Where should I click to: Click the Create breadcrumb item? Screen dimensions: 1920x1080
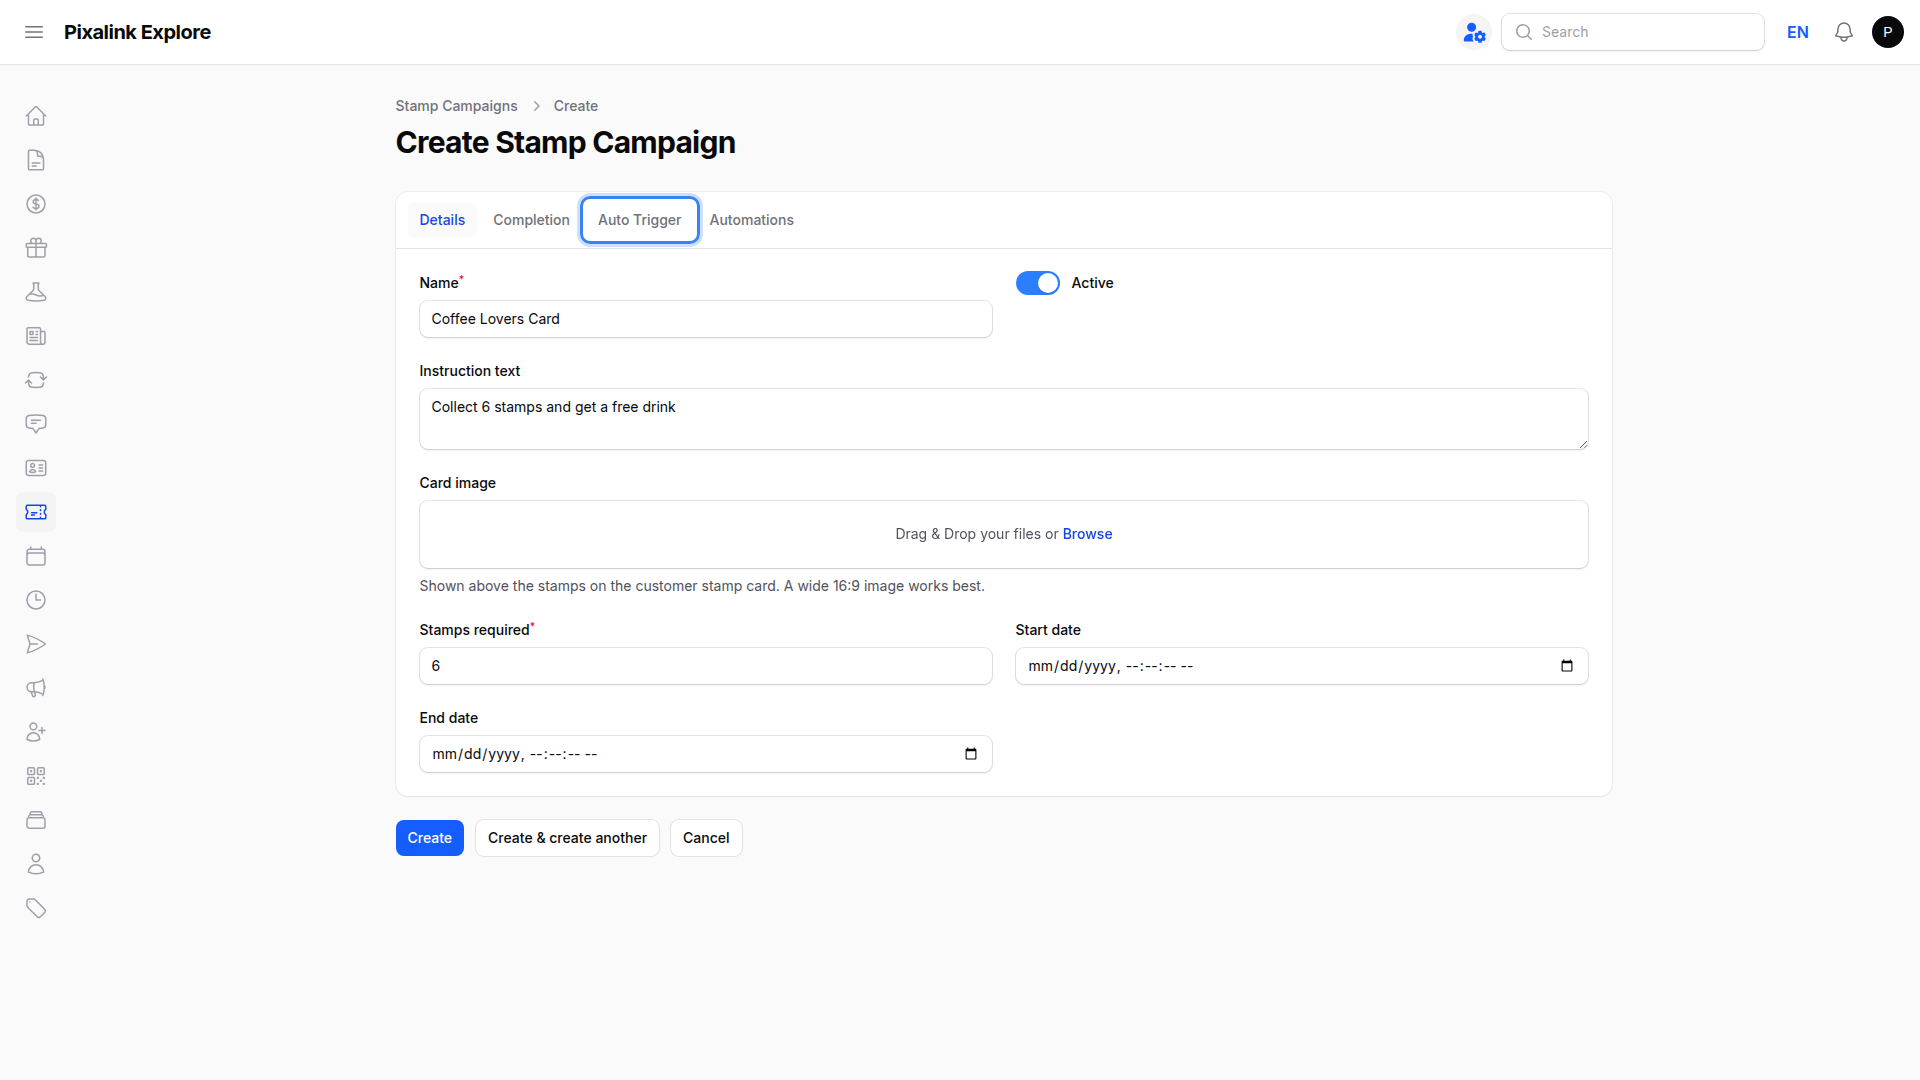[x=576, y=106]
